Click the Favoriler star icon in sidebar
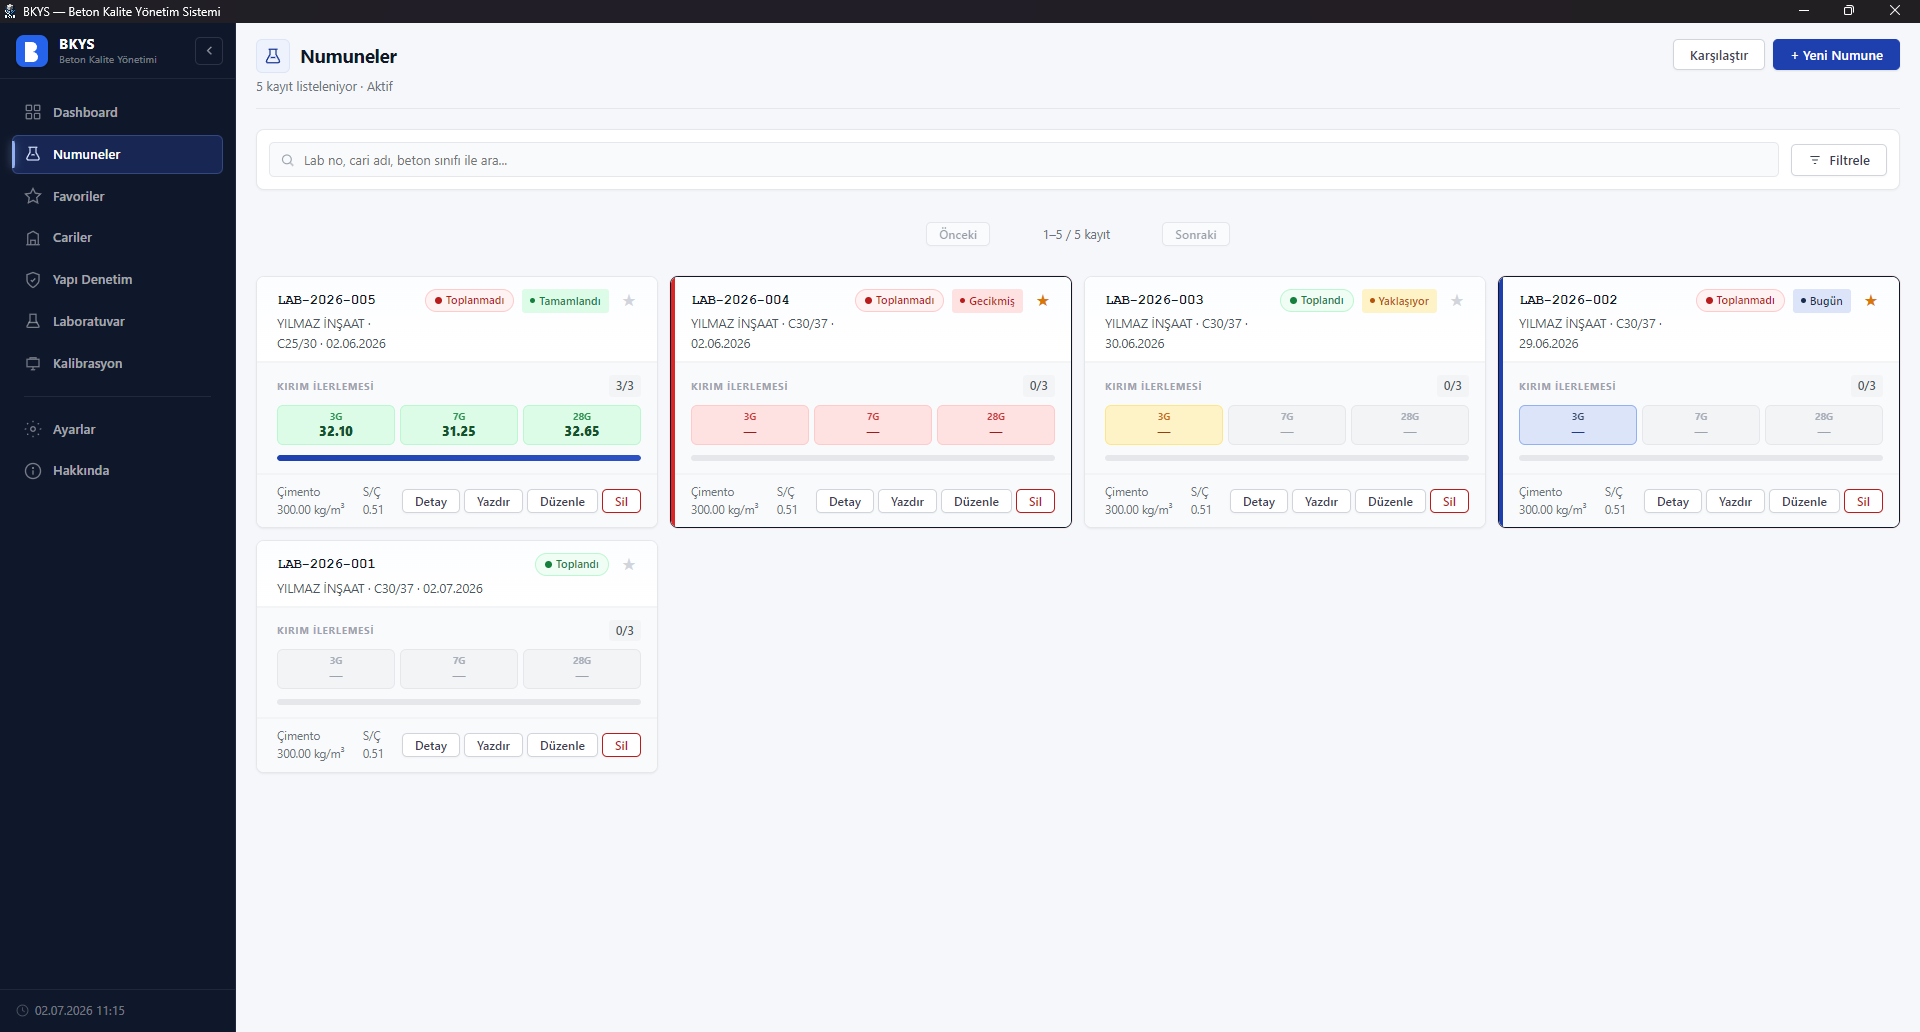This screenshot has height=1032, width=1920. click(33, 196)
